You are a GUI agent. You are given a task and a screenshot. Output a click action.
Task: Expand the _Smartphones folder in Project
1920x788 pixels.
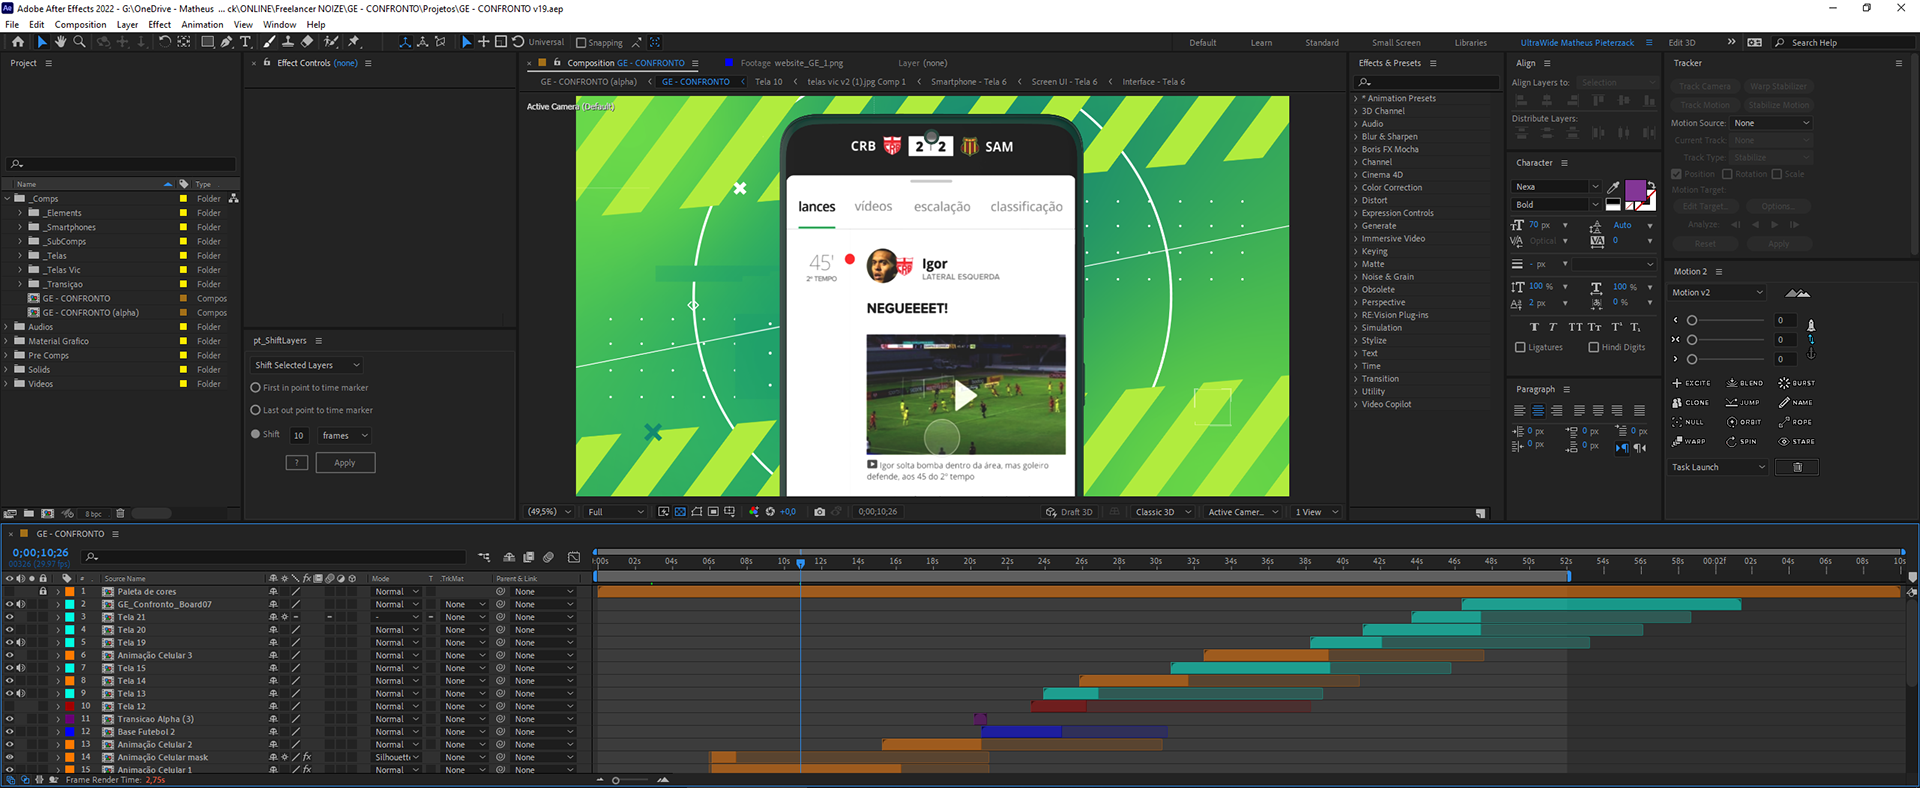click(19, 227)
